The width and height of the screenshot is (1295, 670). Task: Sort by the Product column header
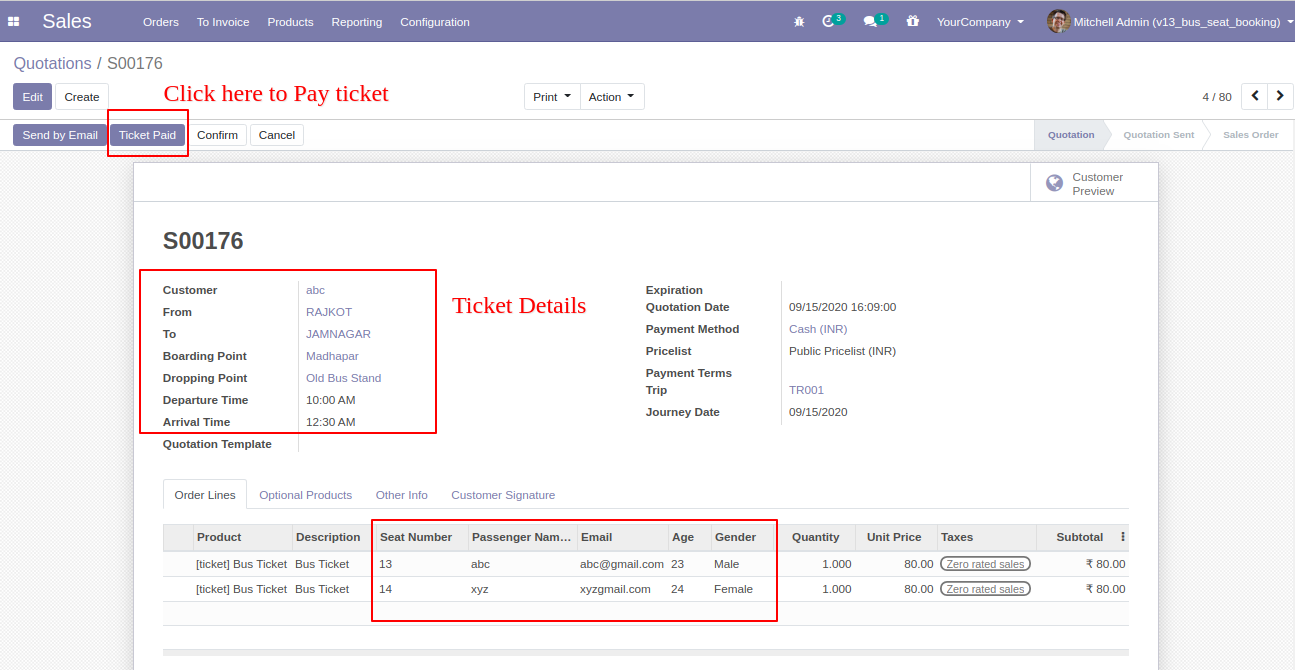[242, 537]
